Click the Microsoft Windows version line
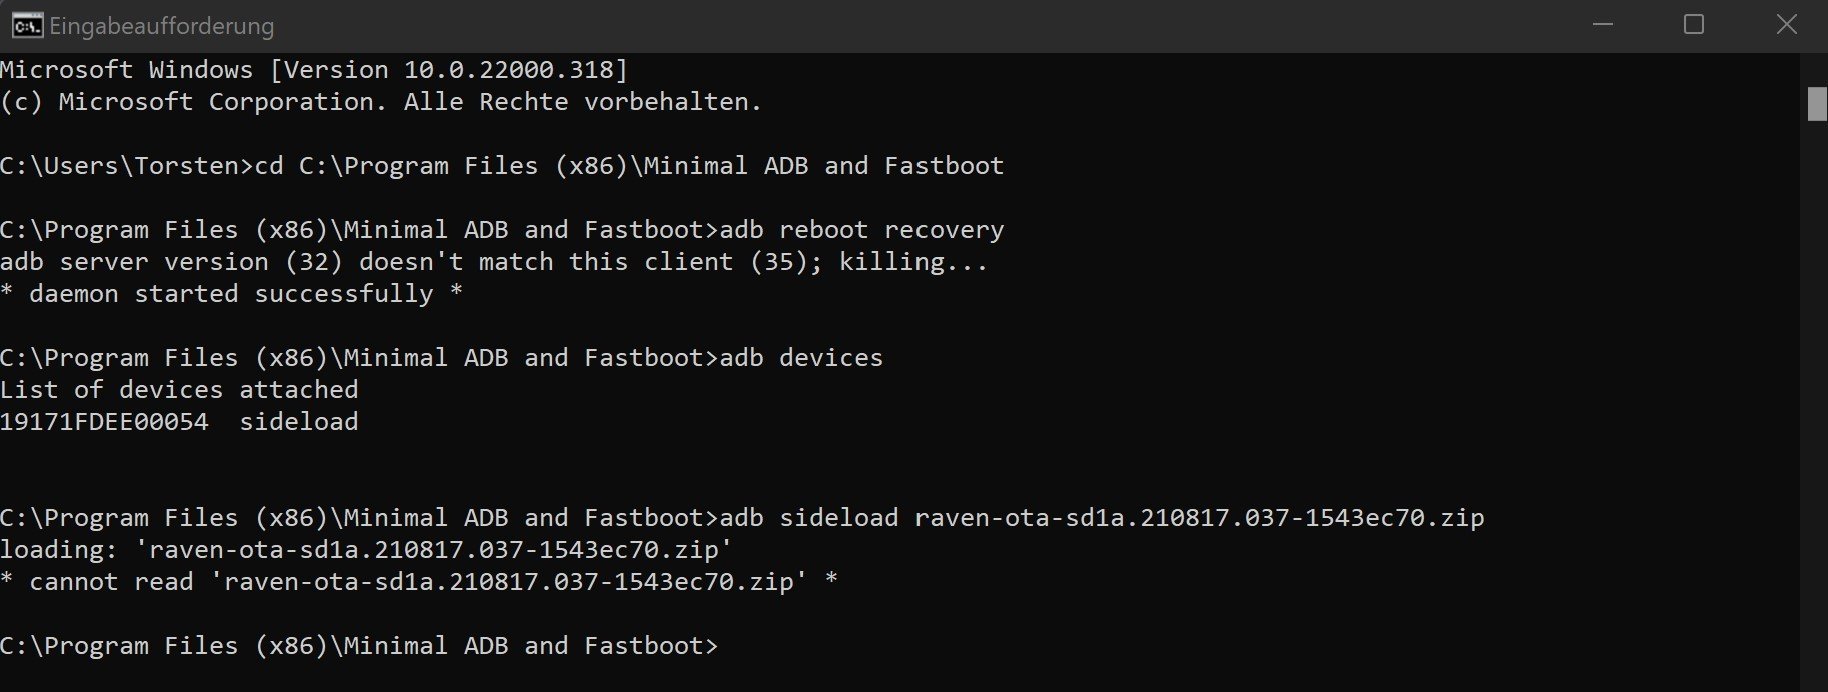 (x=314, y=70)
